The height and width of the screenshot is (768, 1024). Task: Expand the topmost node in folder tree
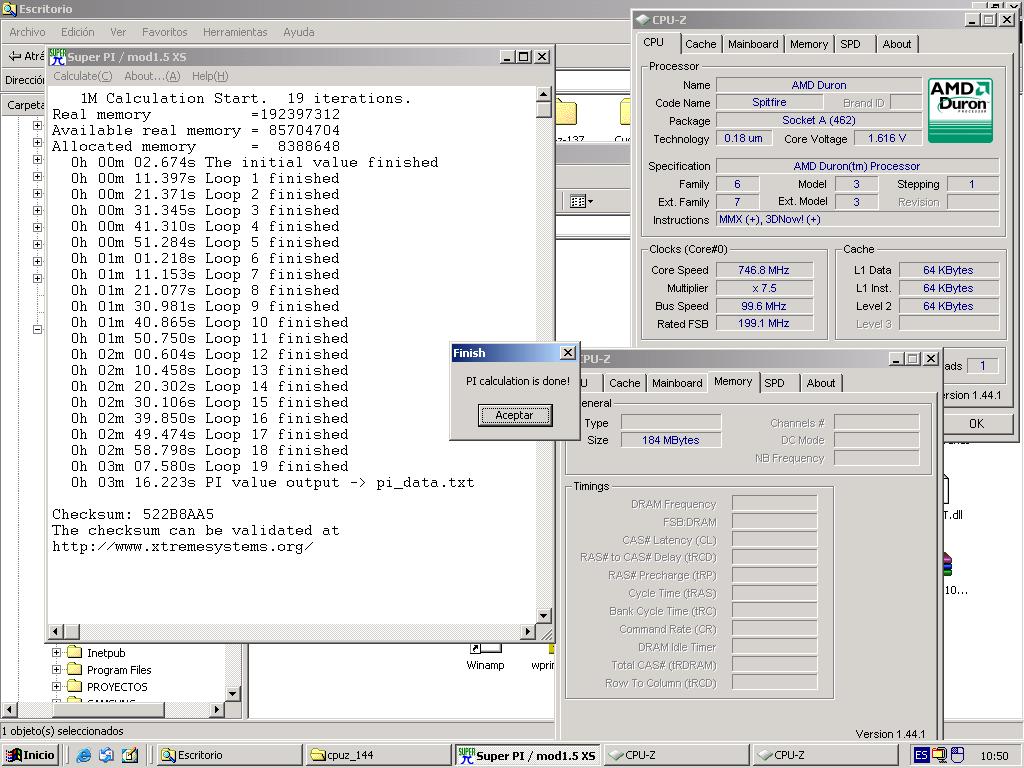(x=37, y=125)
